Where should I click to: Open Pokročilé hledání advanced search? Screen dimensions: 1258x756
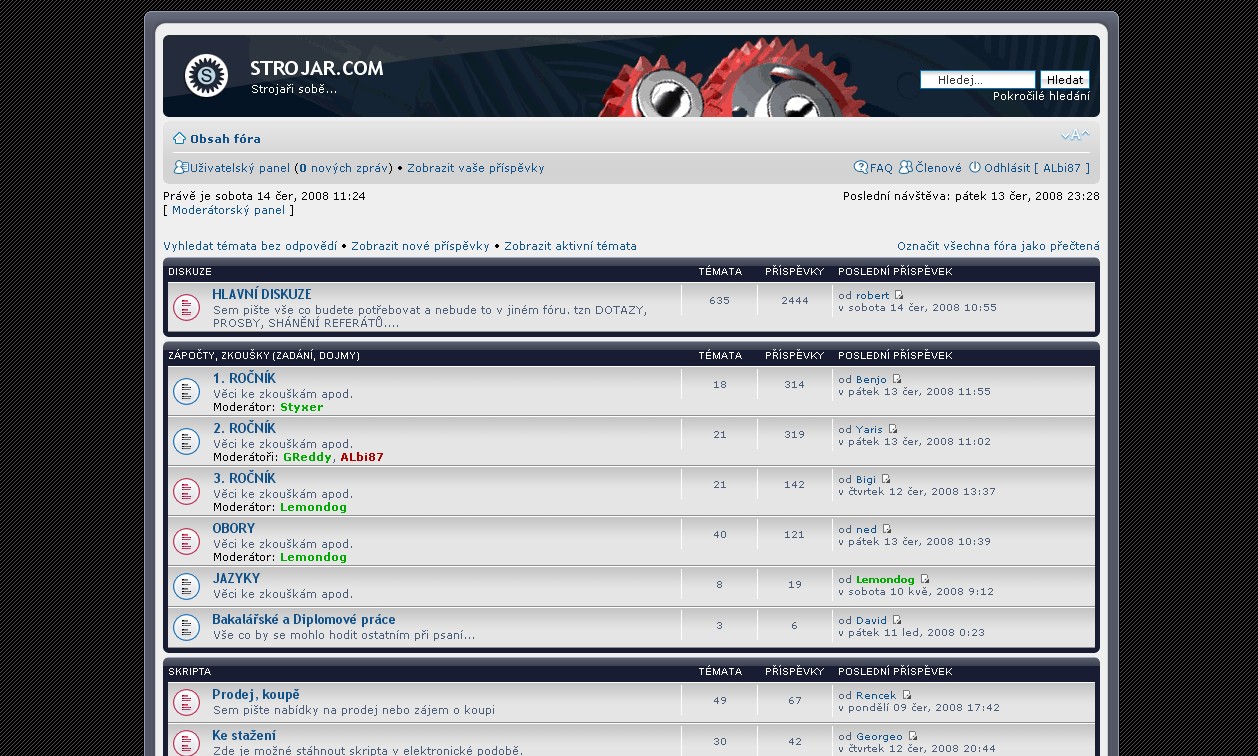pos(1041,96)
